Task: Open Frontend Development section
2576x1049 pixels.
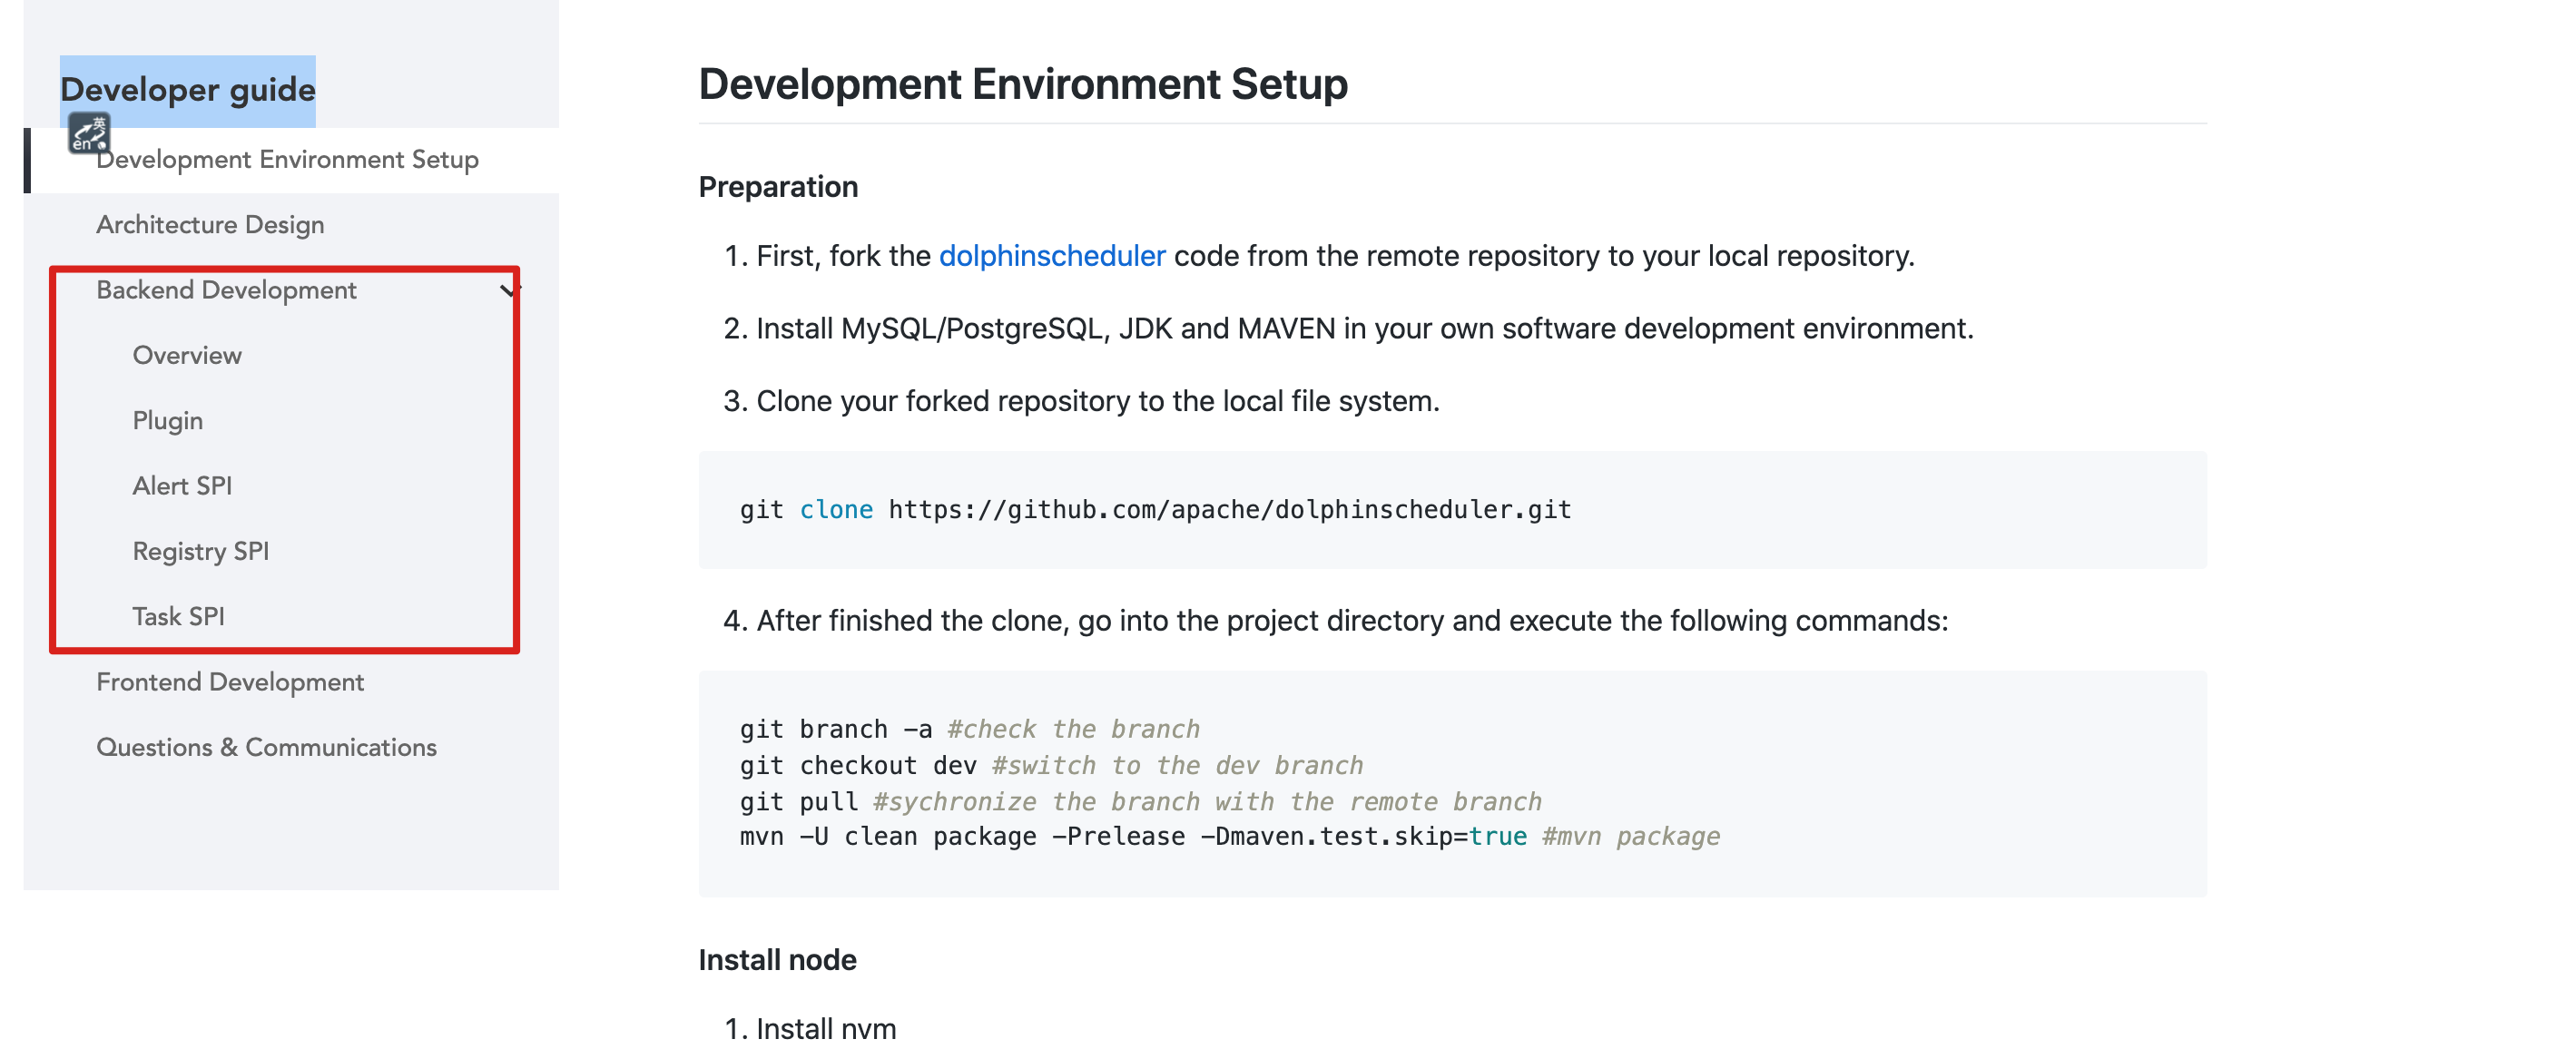Action: click(x=230, y=682)
